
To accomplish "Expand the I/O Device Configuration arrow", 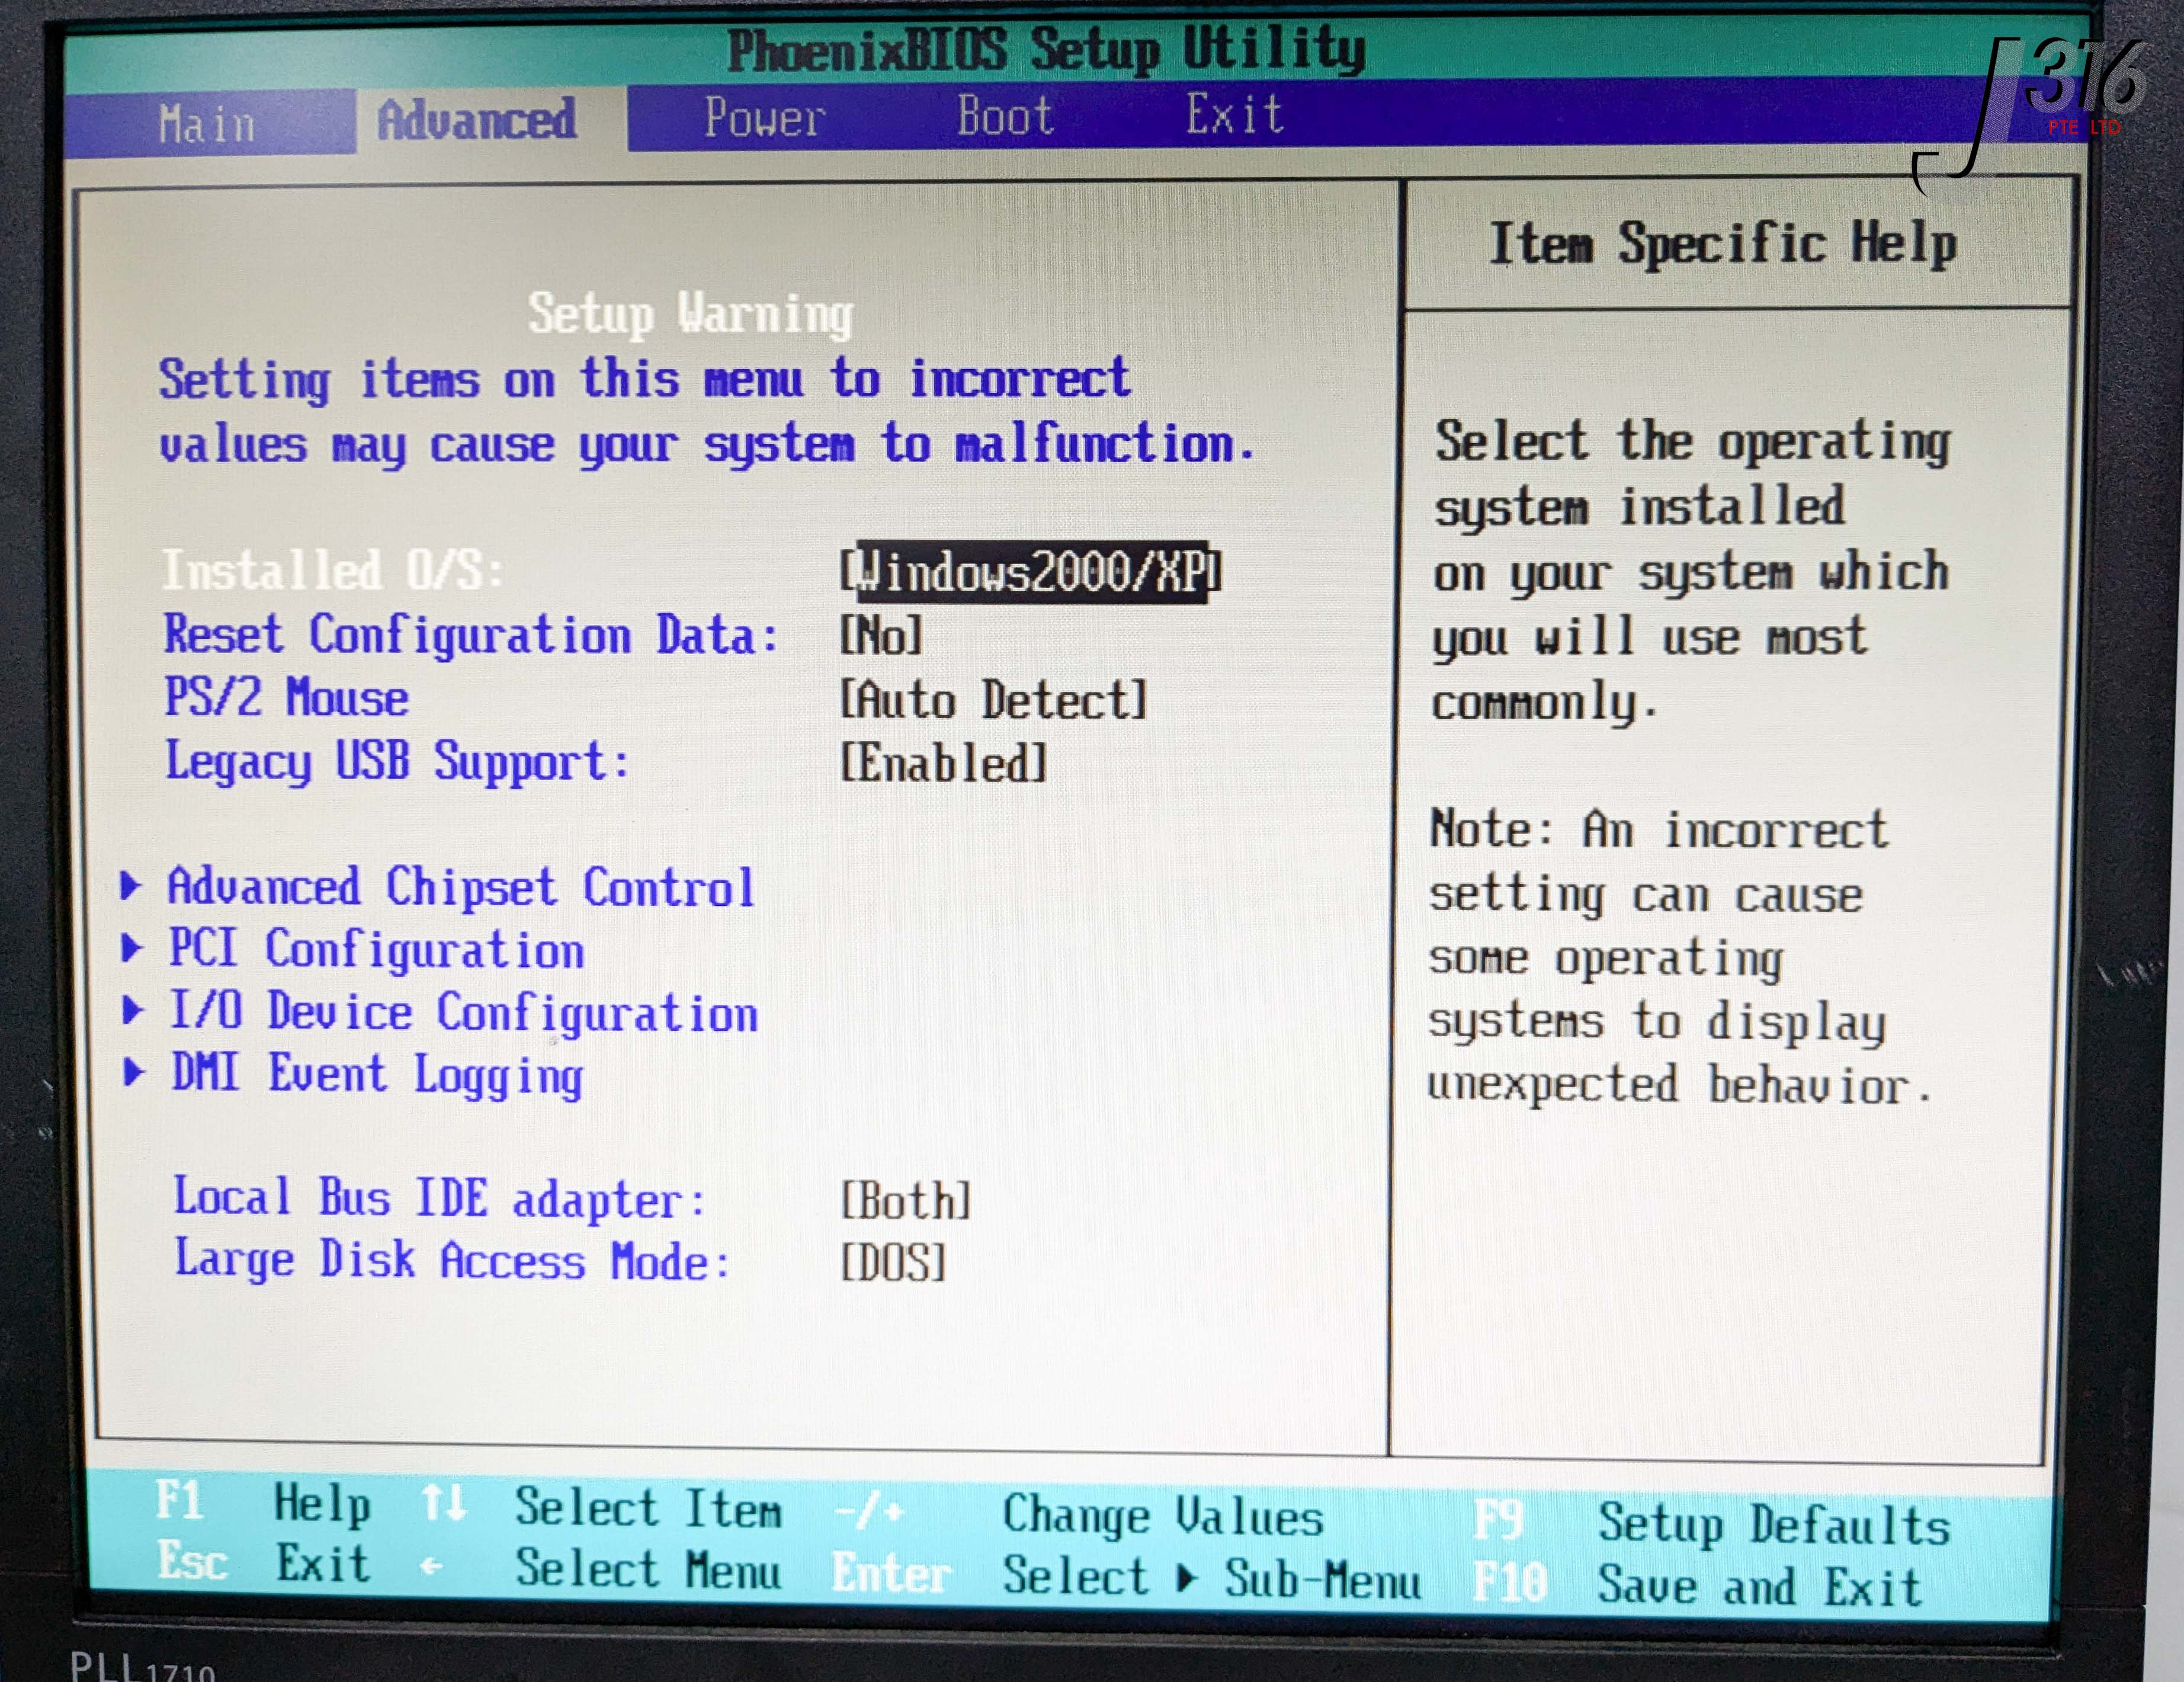I will coord(132,1011).
